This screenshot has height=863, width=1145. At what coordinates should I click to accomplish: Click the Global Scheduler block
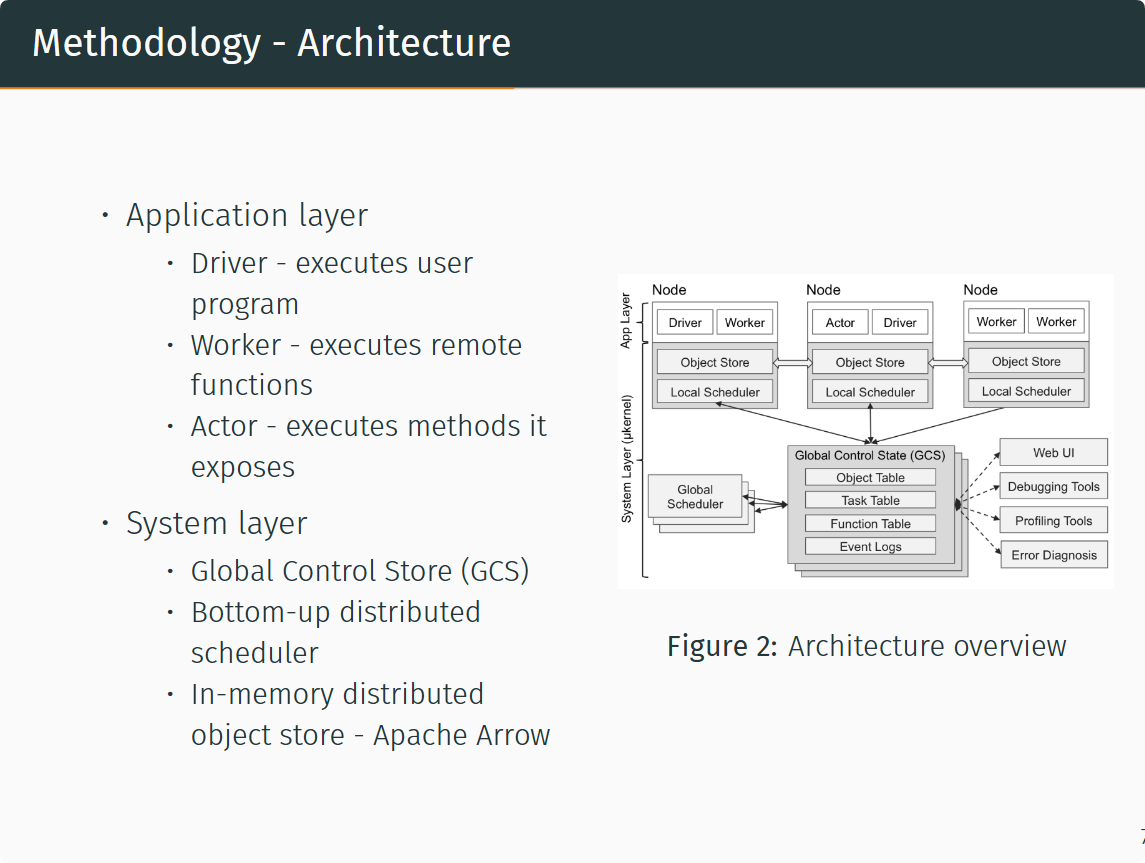pyautogui.click(x=695, y=497)
